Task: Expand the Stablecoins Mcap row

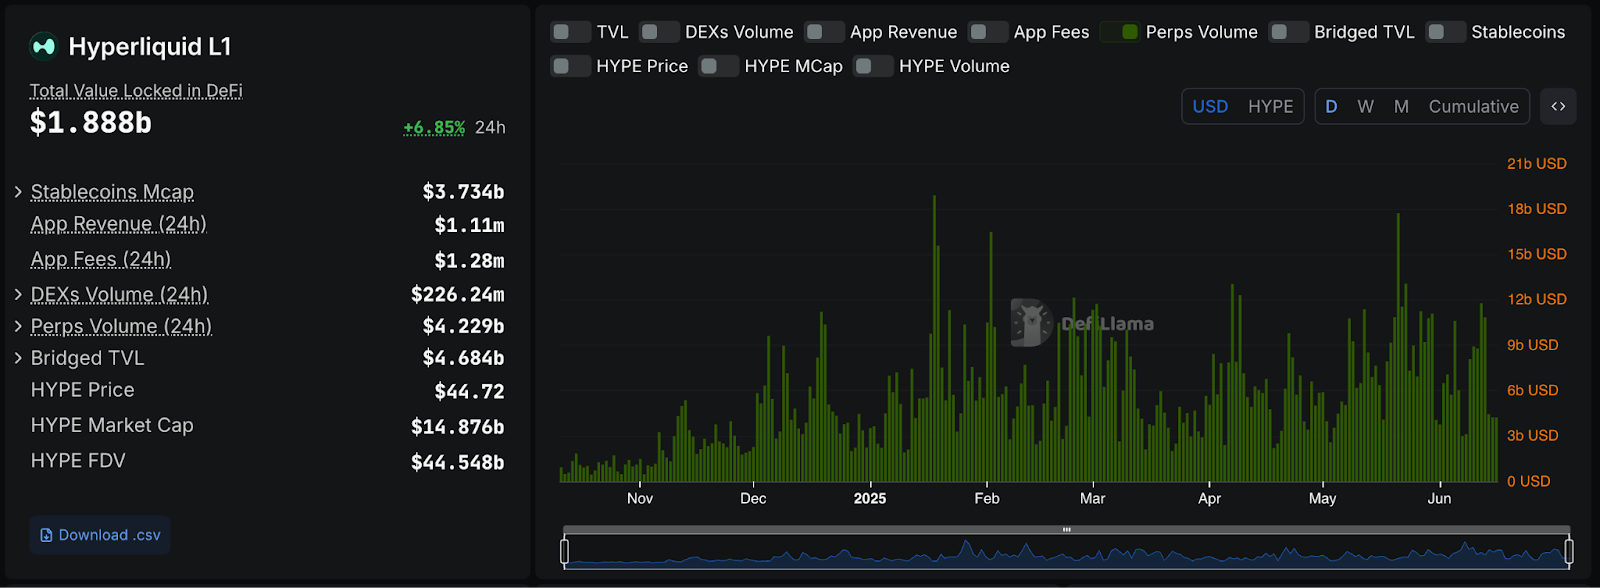Action: pyautogui.click(x=18, y=191)
